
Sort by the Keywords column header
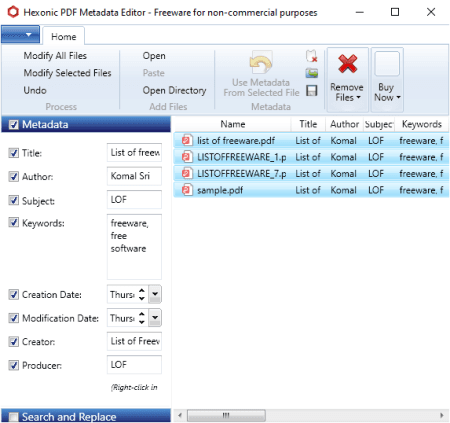pos(422,124)
